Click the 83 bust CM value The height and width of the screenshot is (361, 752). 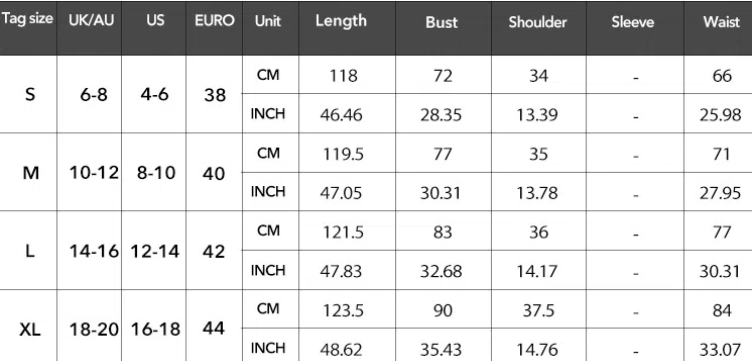[442, 233]
